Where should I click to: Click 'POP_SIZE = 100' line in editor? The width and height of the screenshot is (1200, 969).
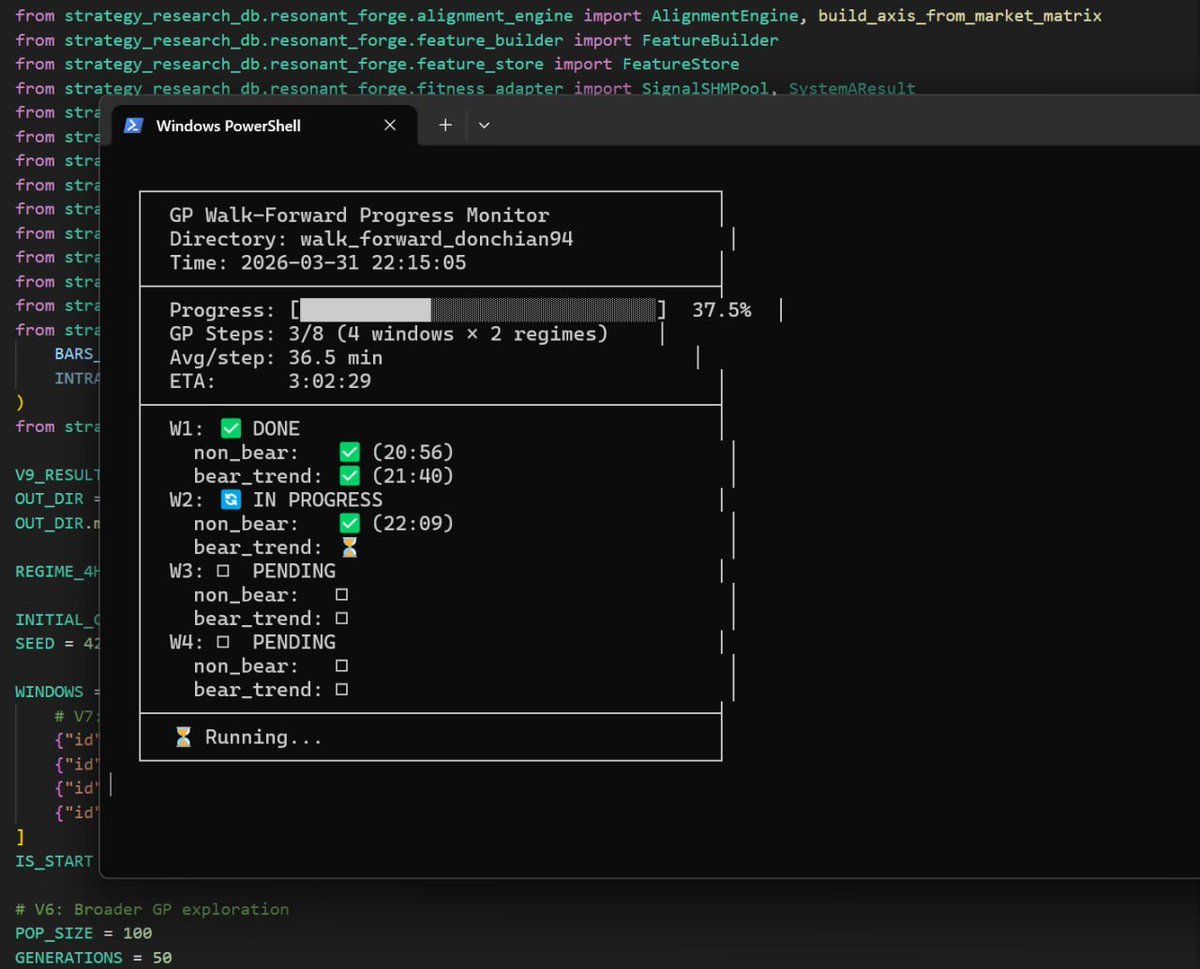click(x=84, y=933)
